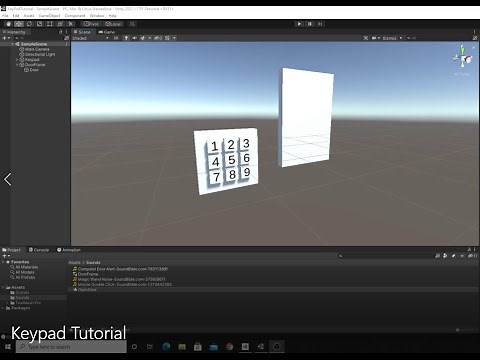Image resolution: width=480 pixels, height=360 pixels.
Task: Click the Pause button
Action: [x=310, y=24]
